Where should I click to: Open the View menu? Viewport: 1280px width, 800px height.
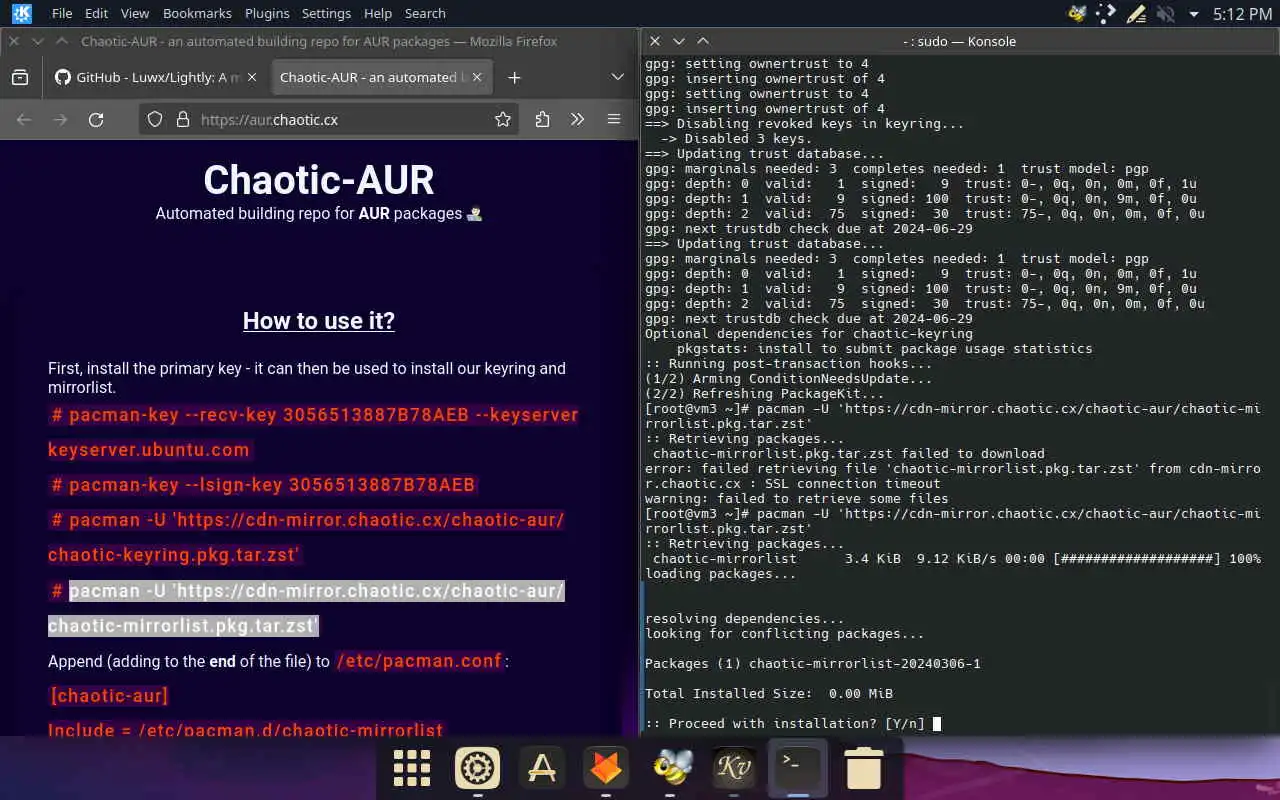click(134, 13)
